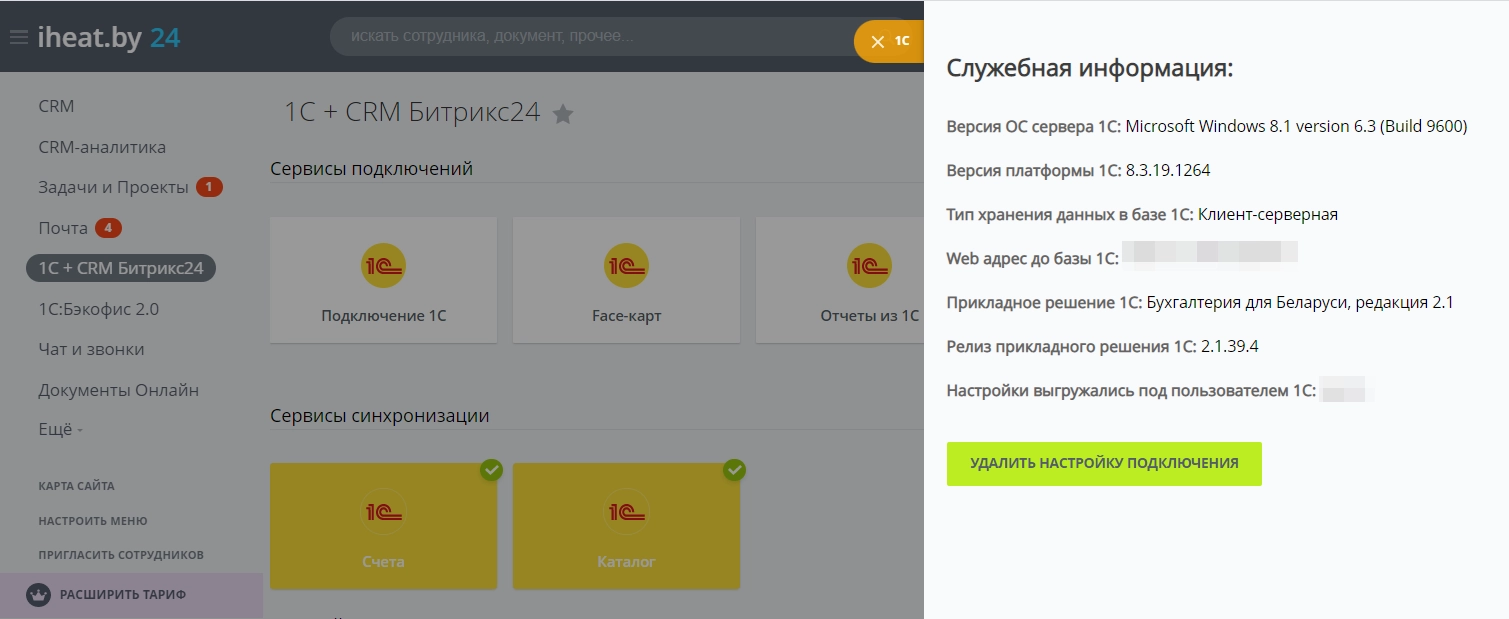The image size is (1509, 619).
Task: Select 1С + CRM Битрикс24 in sidebar
Action: click(121, 268)
